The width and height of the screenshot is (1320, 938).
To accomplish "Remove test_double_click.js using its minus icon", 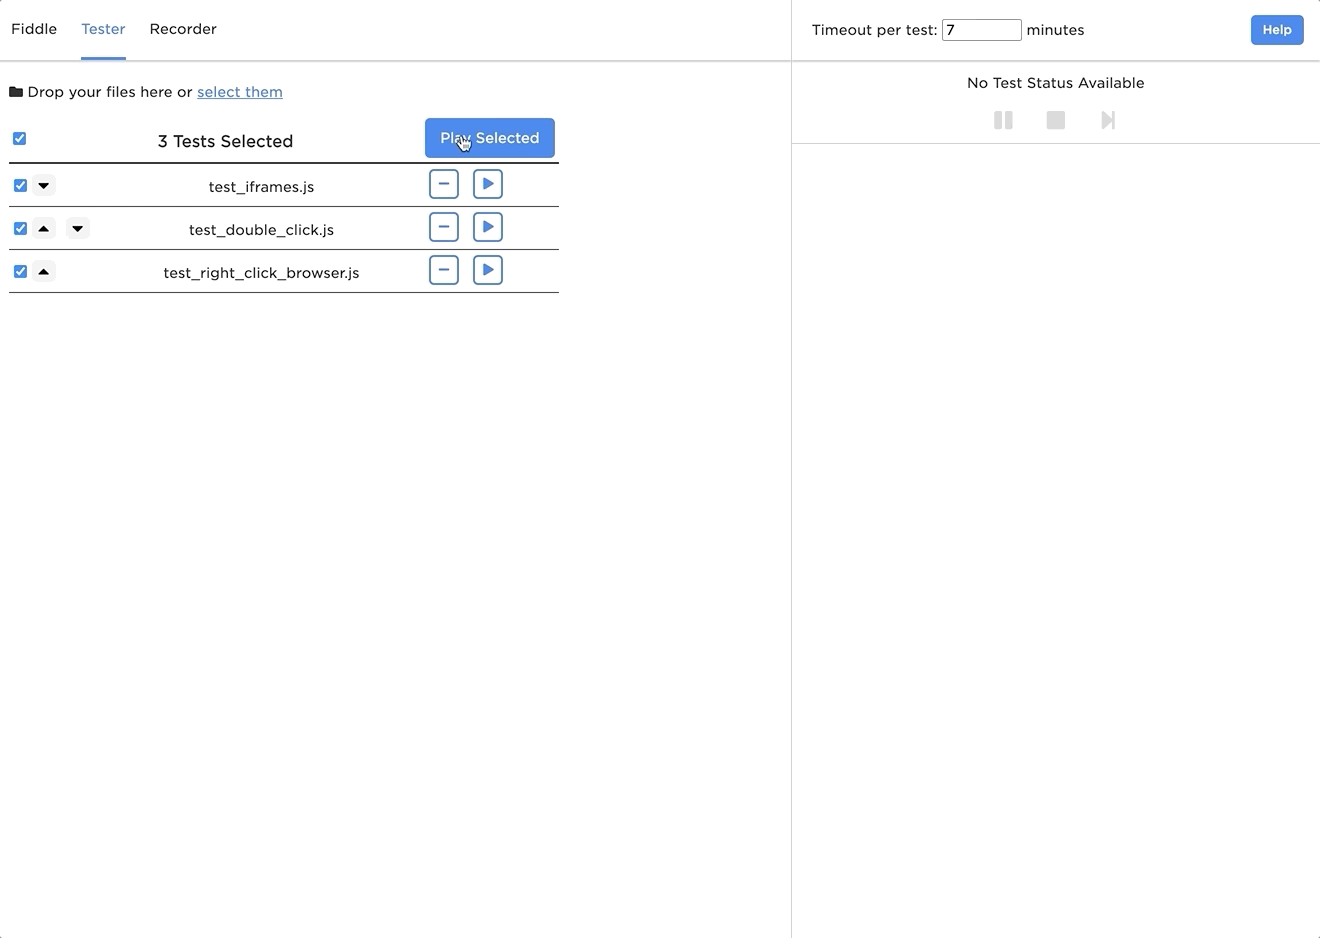I will pyautogui.click(x=444, y=227).
